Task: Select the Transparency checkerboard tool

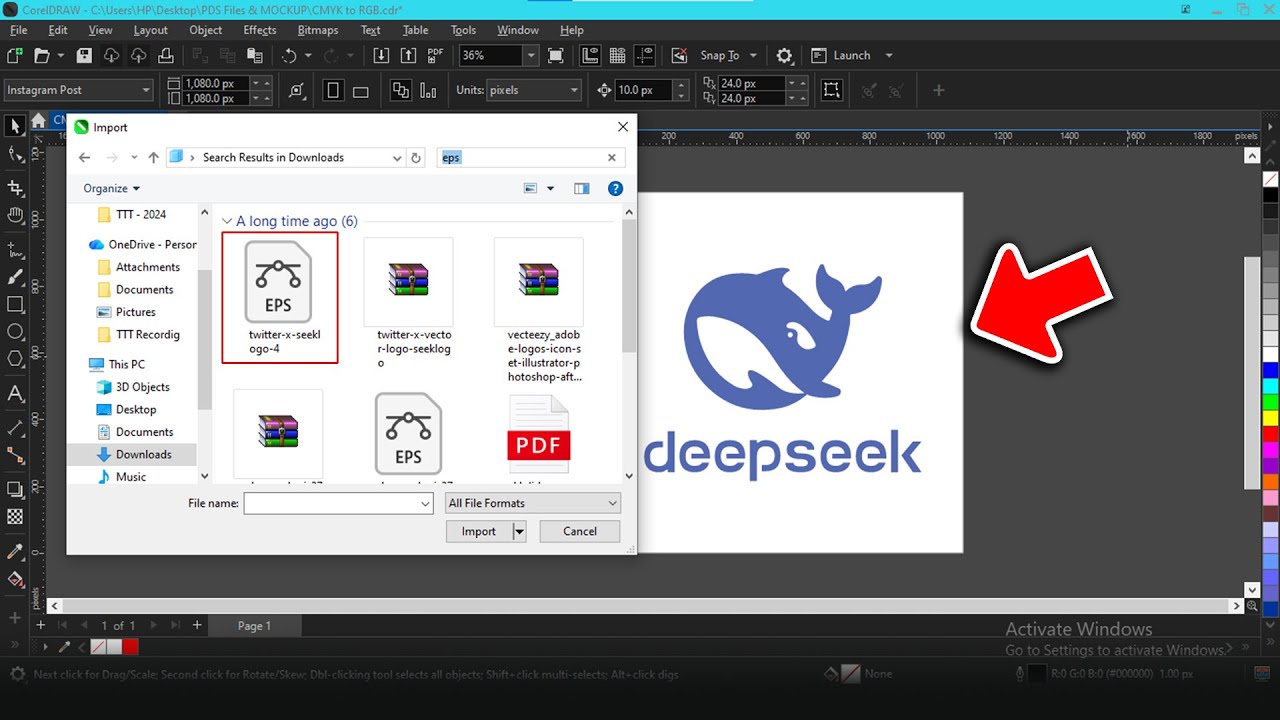Action: tap(15, 517)
